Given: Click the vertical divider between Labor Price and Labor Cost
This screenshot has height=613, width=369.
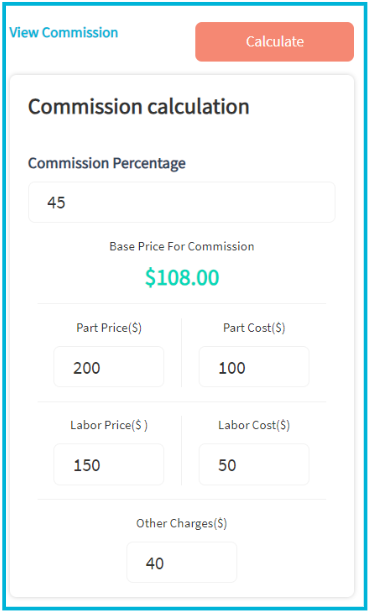Looking at the screenshot, I should point(182,450).
